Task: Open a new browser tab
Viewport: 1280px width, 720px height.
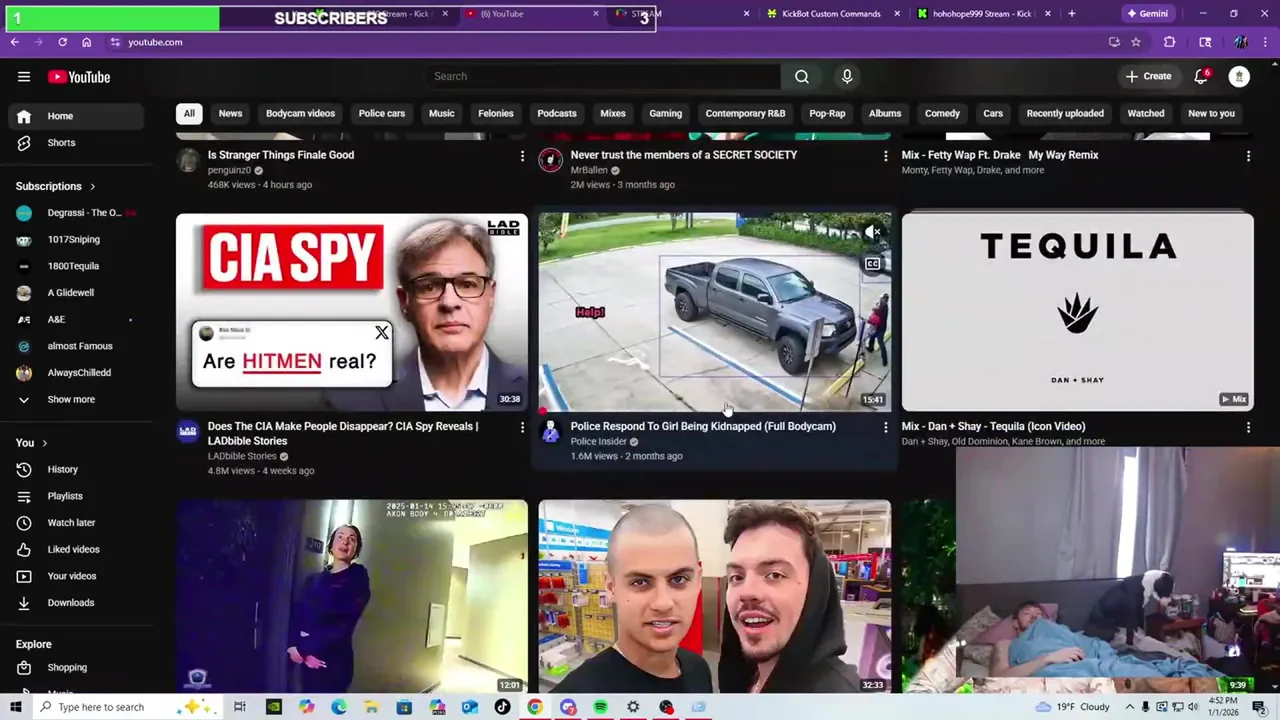Action: (x=1071, y=14)
